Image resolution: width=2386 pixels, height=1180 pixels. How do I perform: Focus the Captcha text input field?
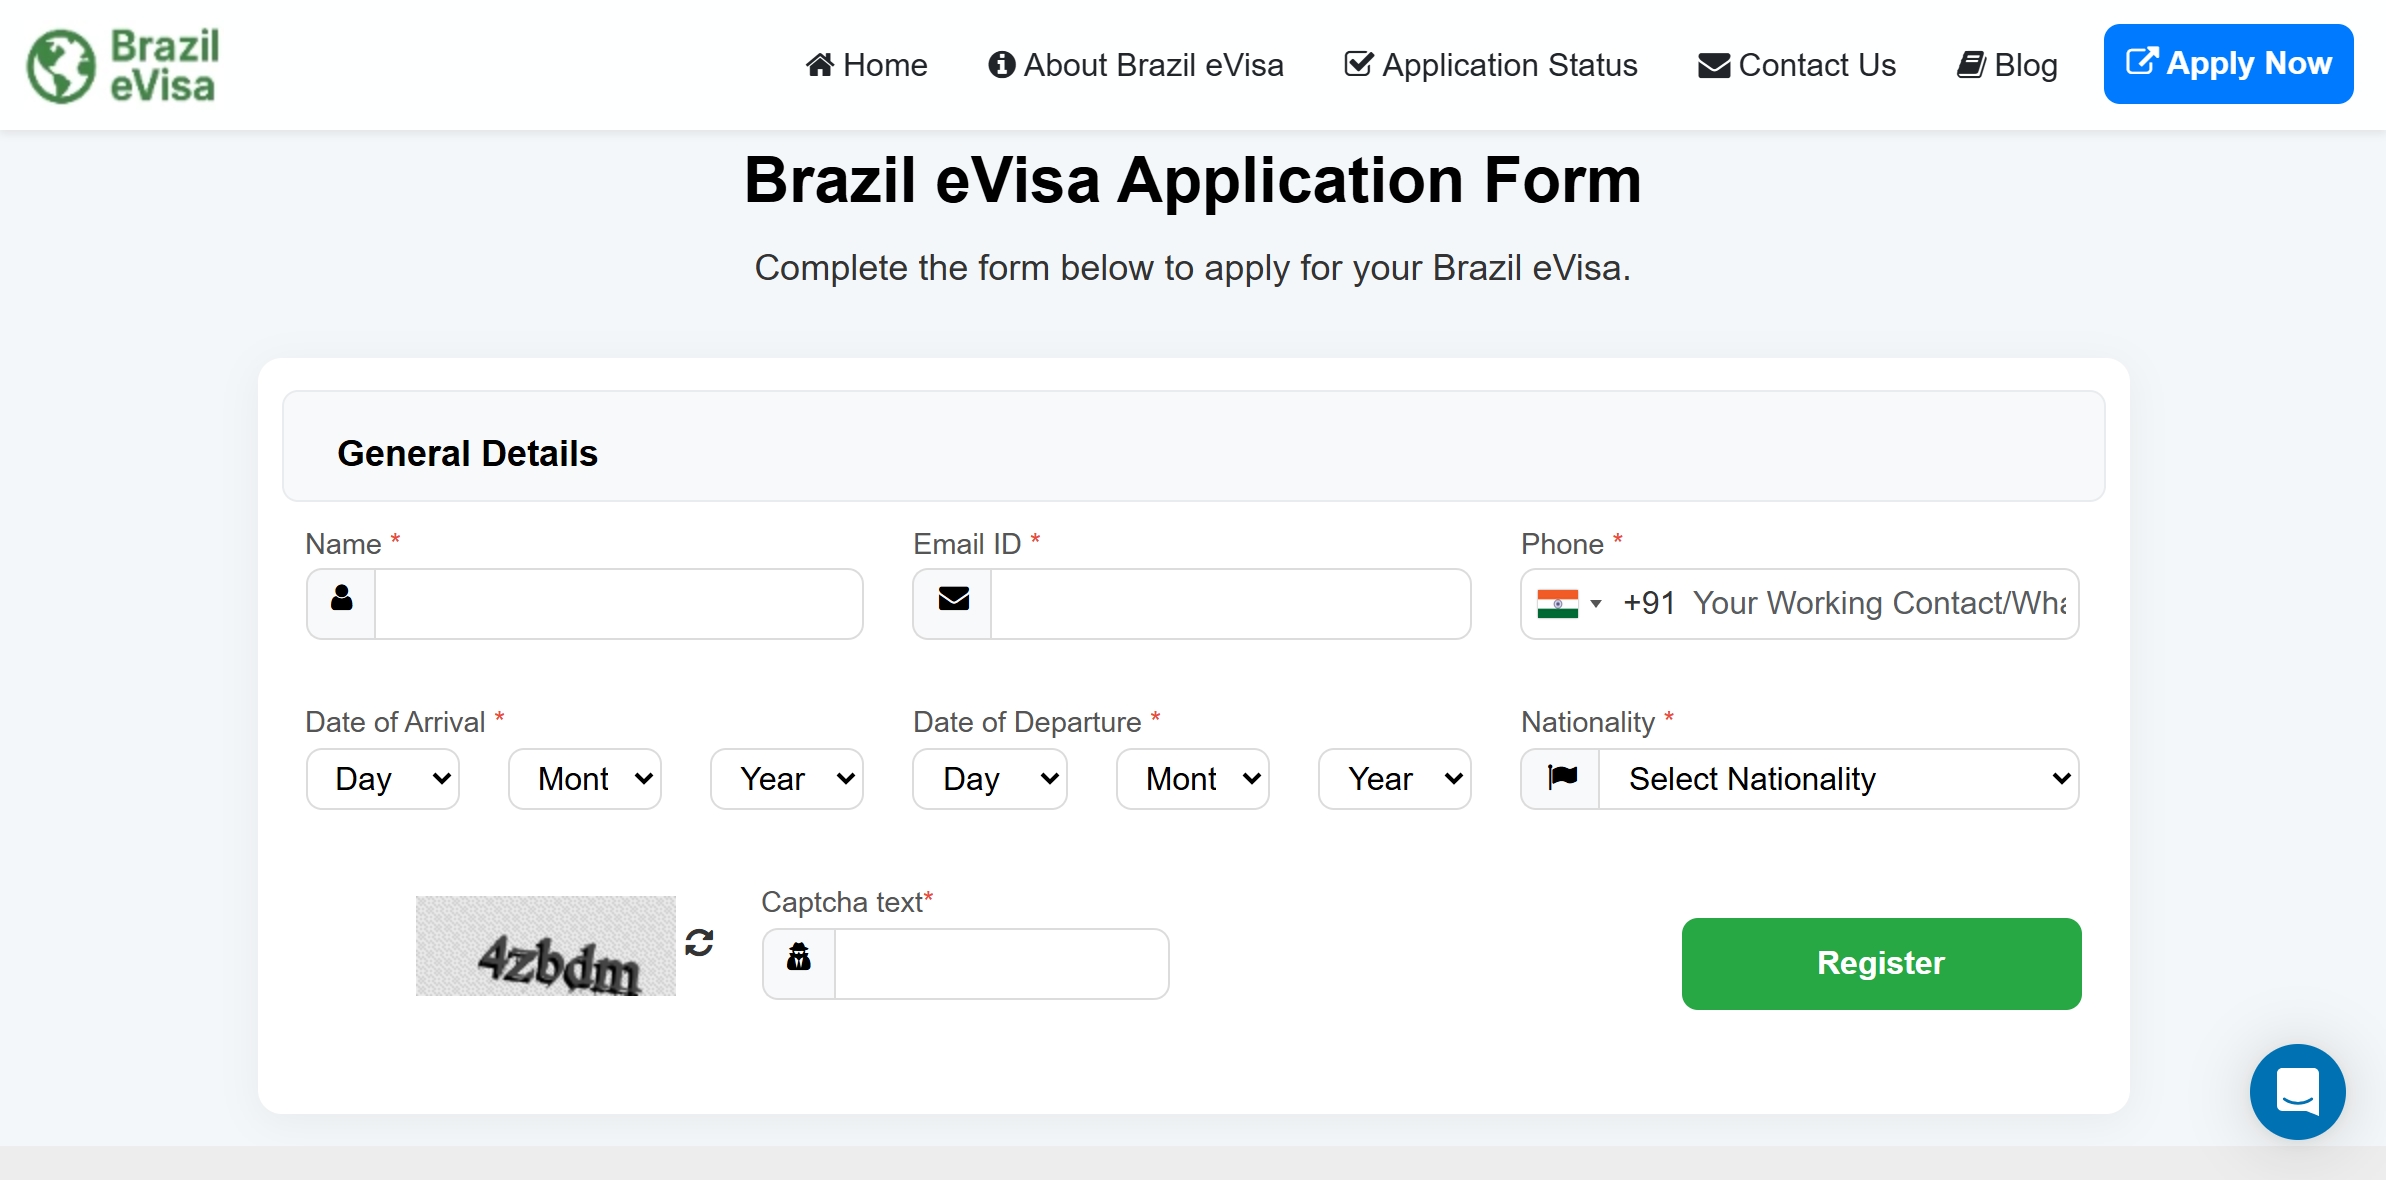tap(1001, 964)
